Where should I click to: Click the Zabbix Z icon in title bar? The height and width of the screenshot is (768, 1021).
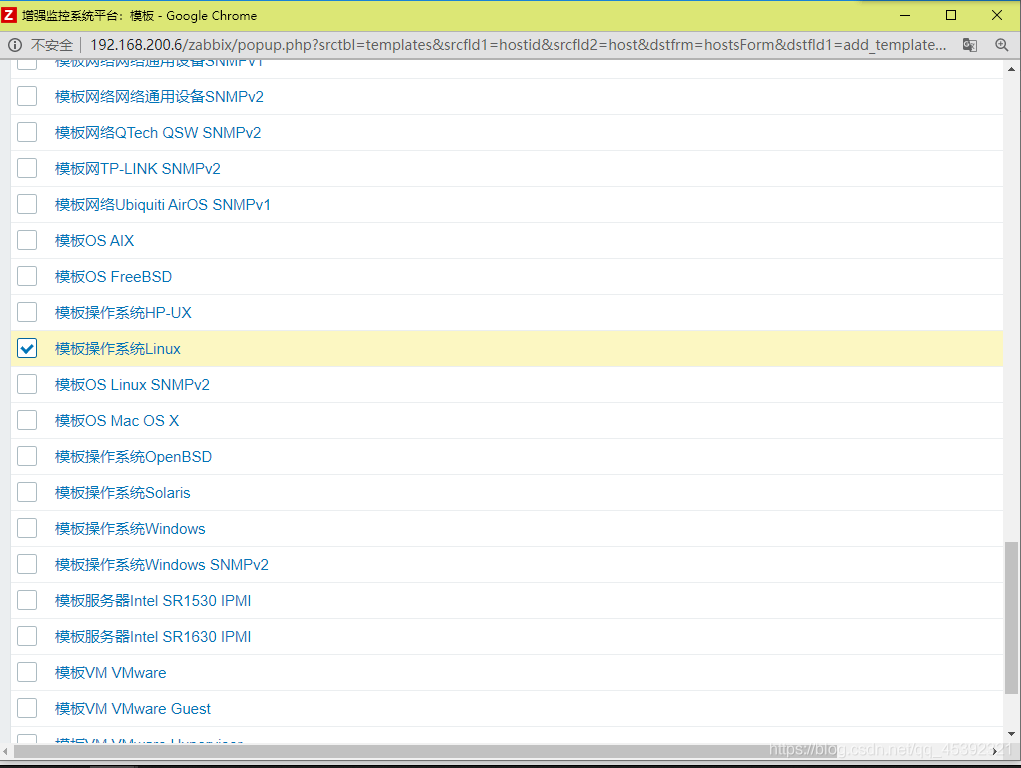pyautogui.click(x=8, y=15)
